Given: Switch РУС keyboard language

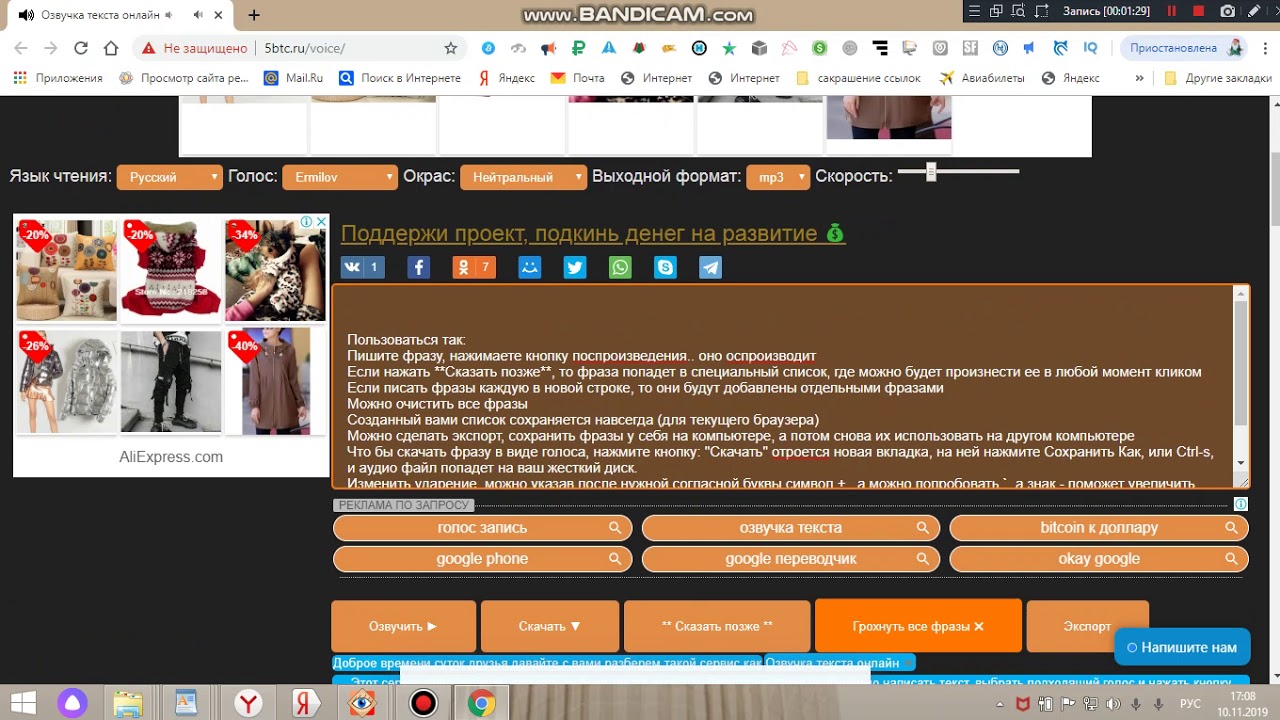Looking at the screenshot, I should coord(1190,705).
